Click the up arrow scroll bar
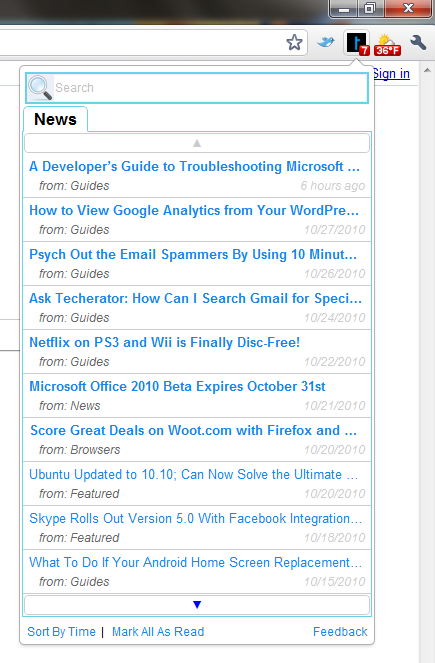The image size is (435, 663). (x=197, y=143)
